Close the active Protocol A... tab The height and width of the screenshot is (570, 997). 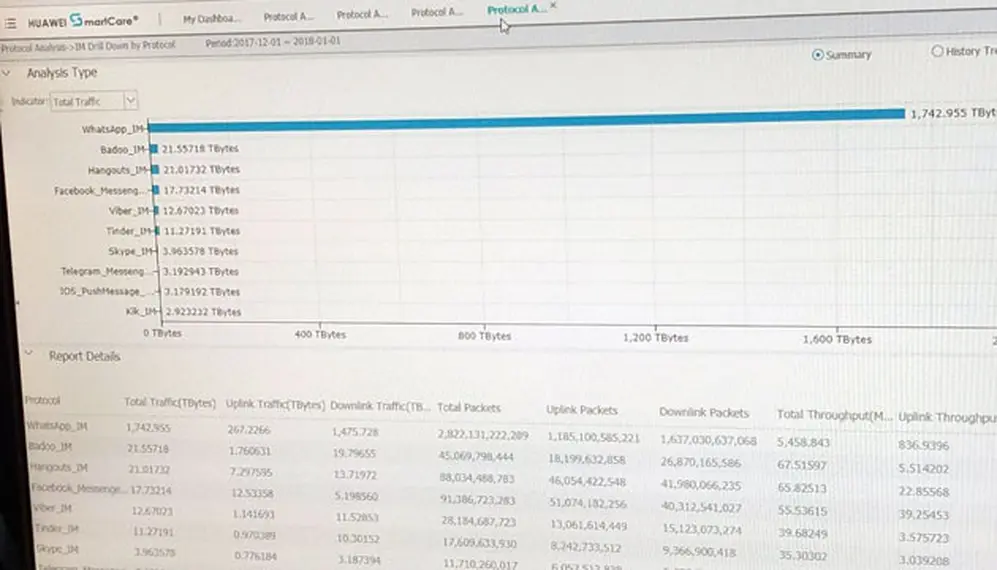553,5
